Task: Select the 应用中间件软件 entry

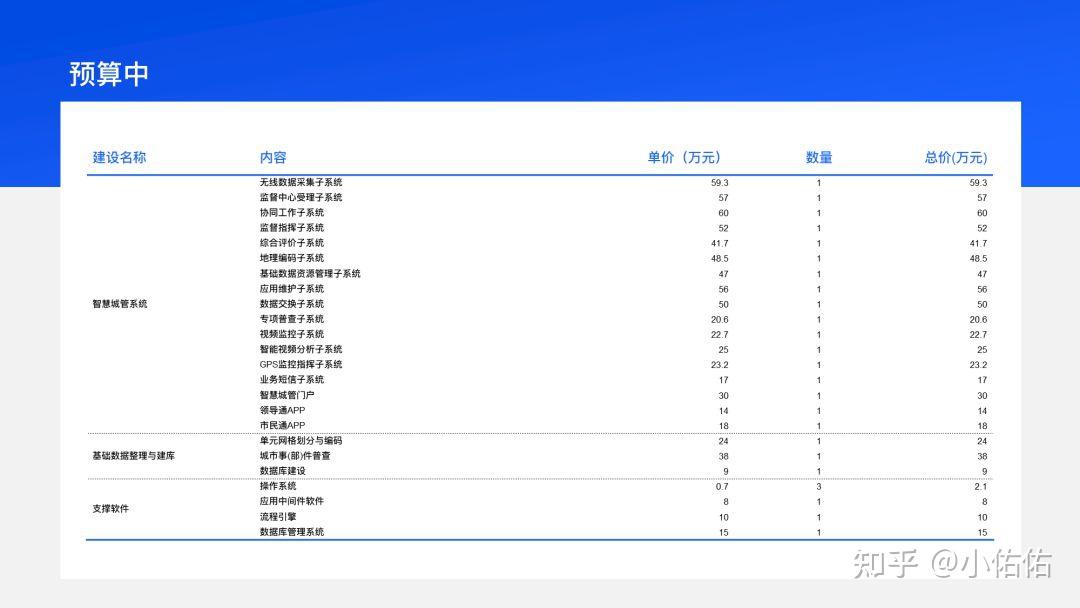Action: (291, 501)
